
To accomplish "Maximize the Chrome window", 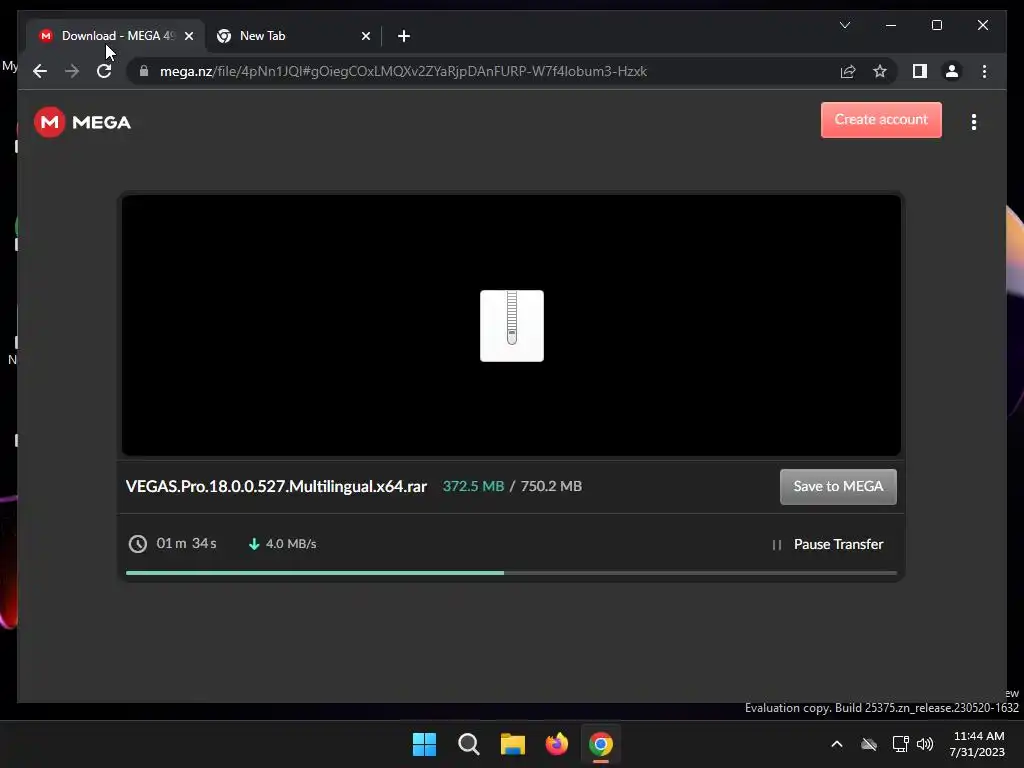I will tap(936, 25).
